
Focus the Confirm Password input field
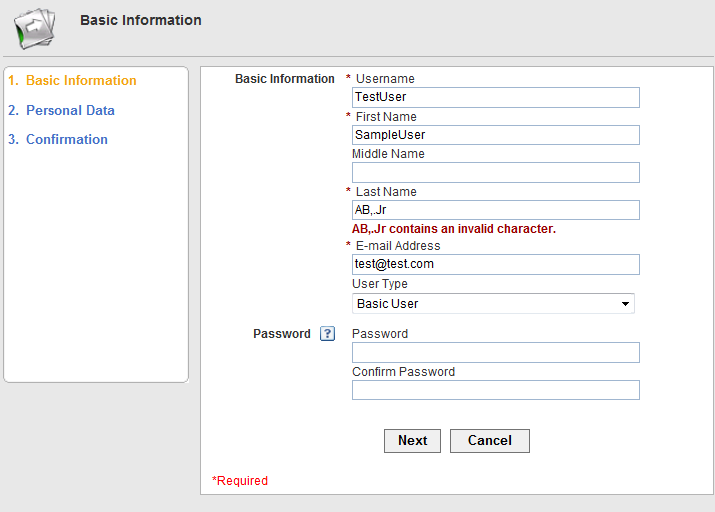point(496,390)
